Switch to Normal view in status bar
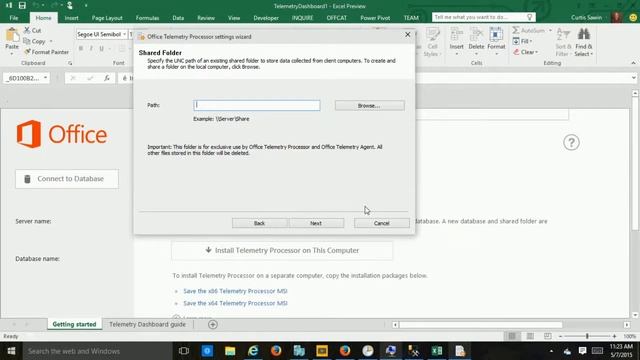The height and width of the screenshot is (360, 640). pos(512,336)
